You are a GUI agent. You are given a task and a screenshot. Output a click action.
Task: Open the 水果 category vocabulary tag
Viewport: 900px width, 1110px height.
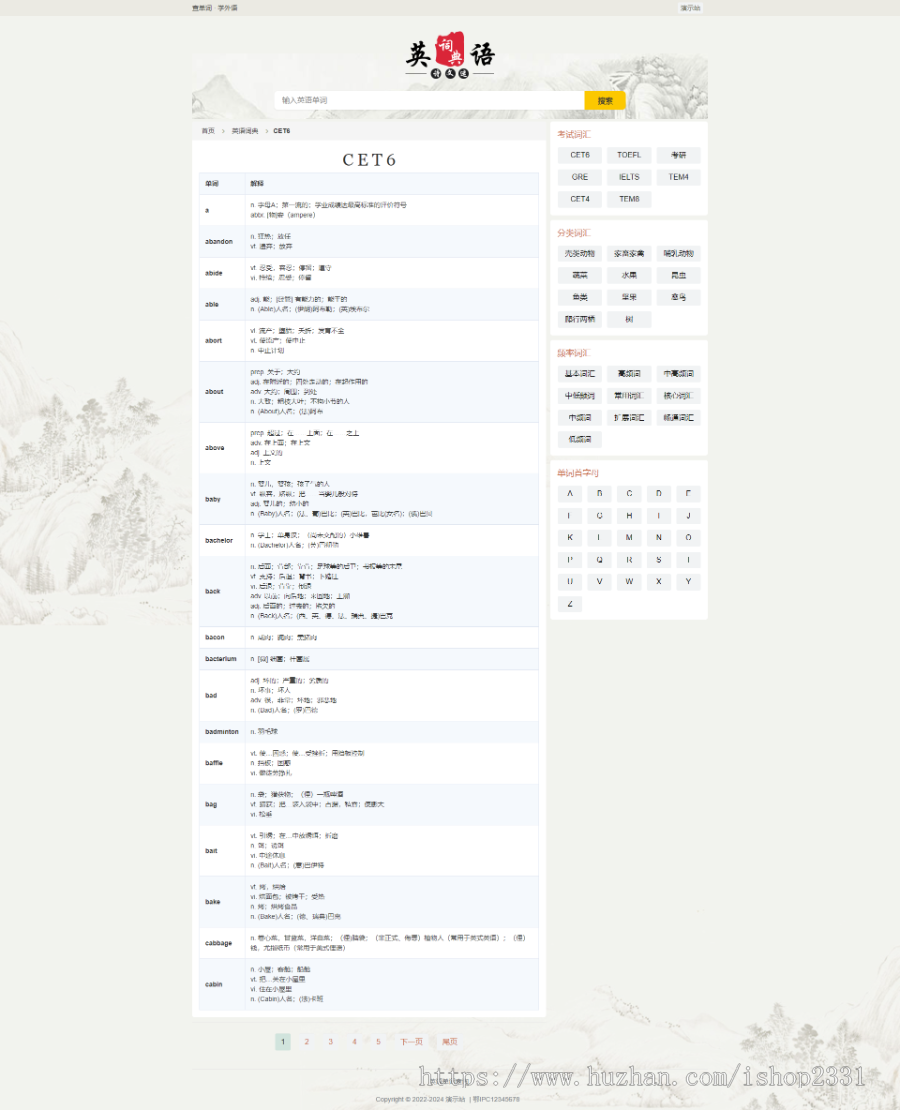pos(629,275)
